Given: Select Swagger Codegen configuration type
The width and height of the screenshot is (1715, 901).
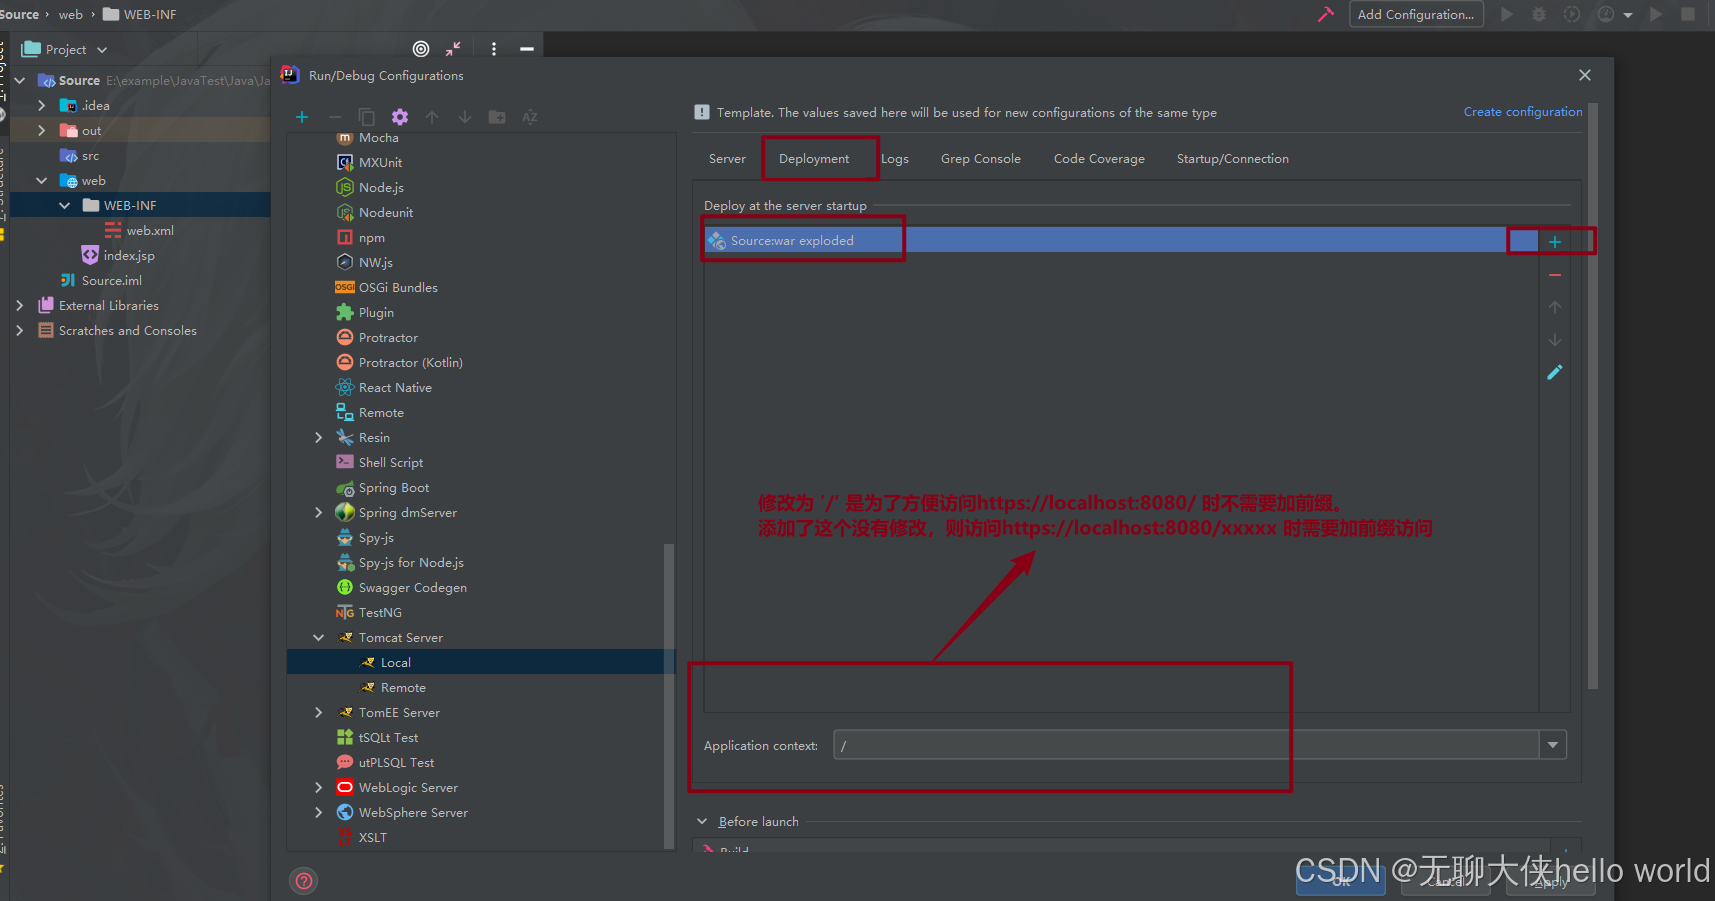Looking at the screenshot, I should 412,588.
